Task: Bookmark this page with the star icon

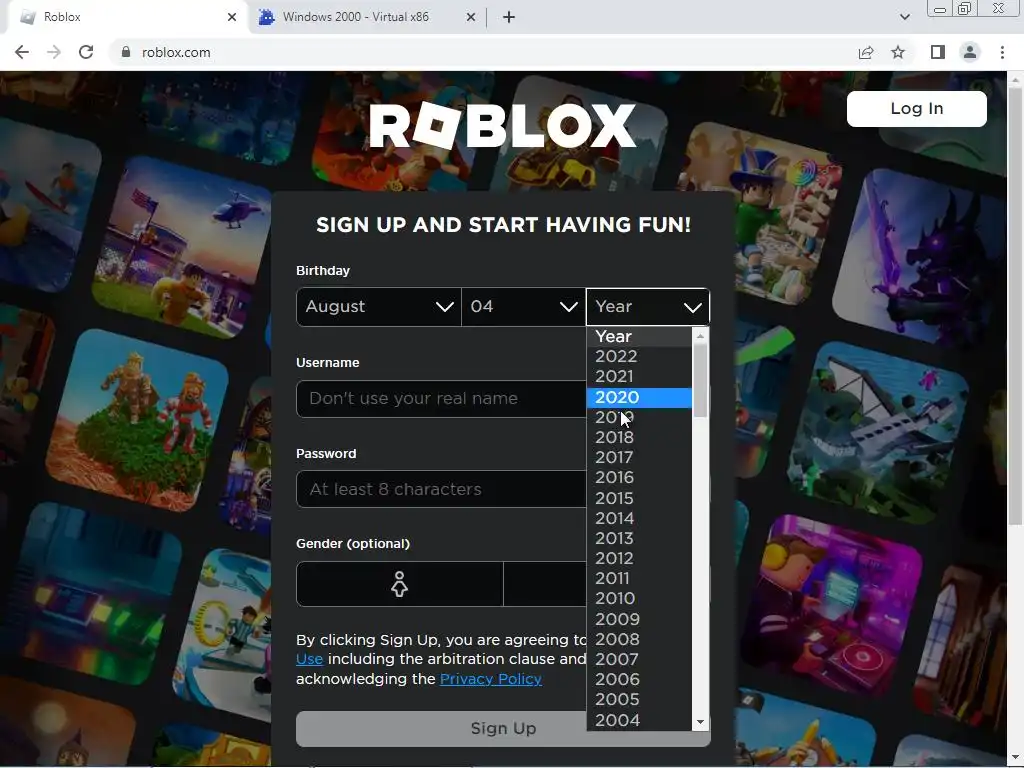Action: pos(898,52)
